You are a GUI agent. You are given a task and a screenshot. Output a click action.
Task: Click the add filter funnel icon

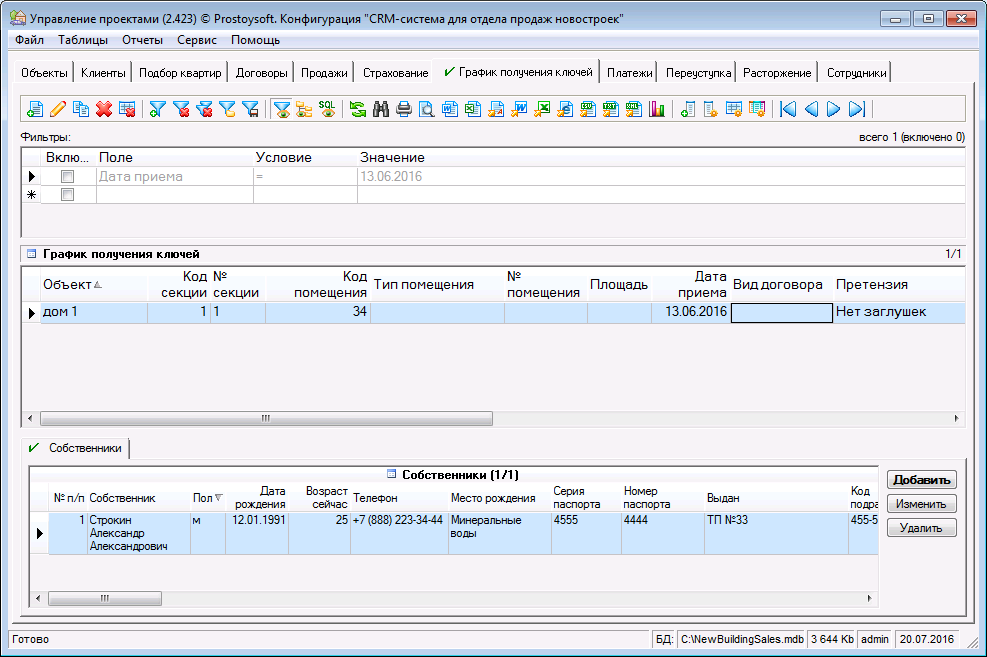[x=158, y=109]
